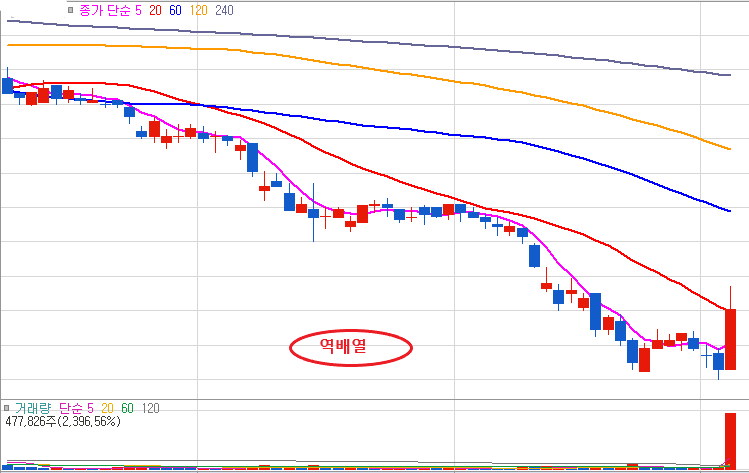Select orange 20 average in volume legend
The height and width of the screenshot is (473, 749).
[x=107, y=408]
